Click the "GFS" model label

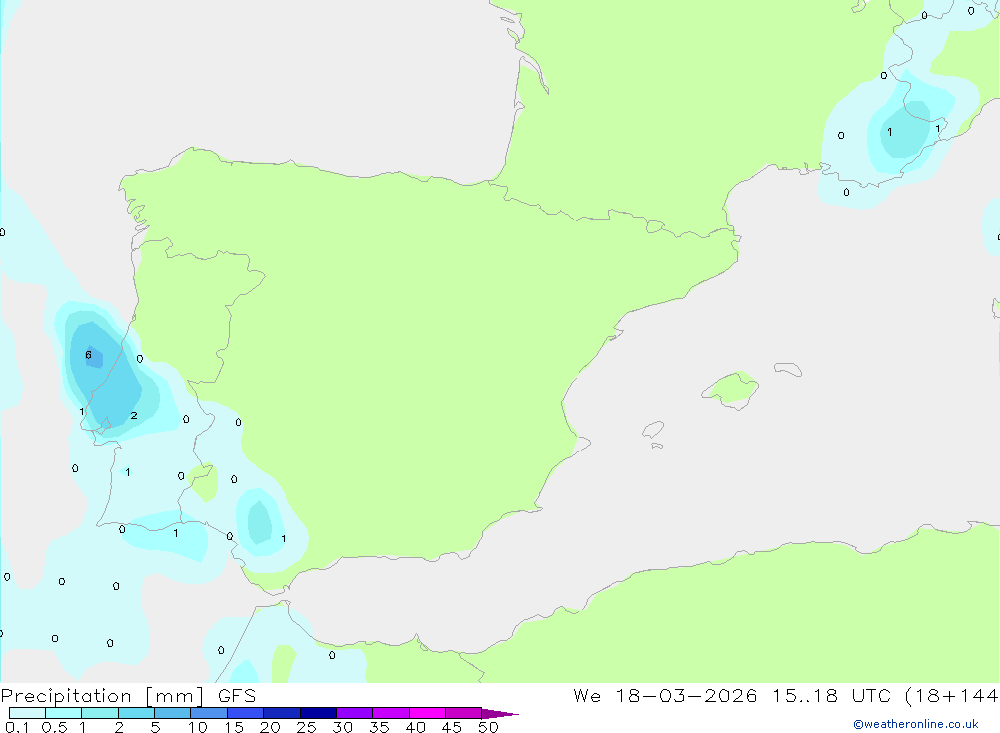(237, 695)
